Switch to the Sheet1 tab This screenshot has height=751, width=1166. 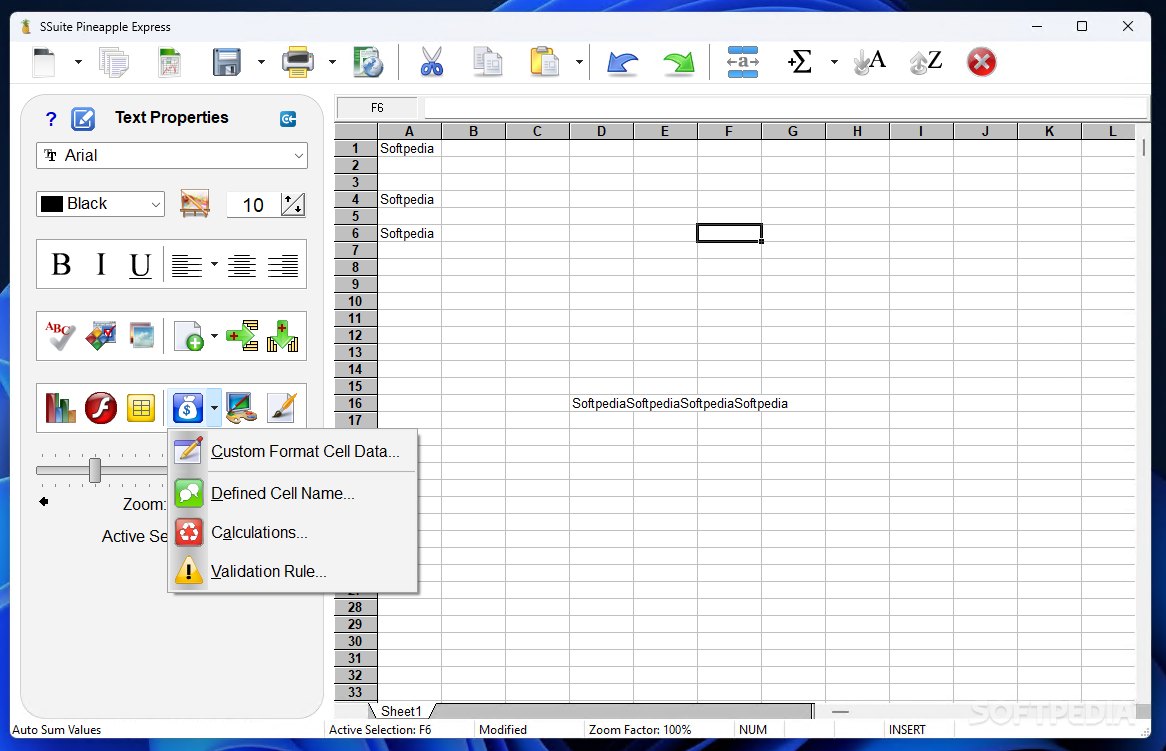click(x=402, y=712)
